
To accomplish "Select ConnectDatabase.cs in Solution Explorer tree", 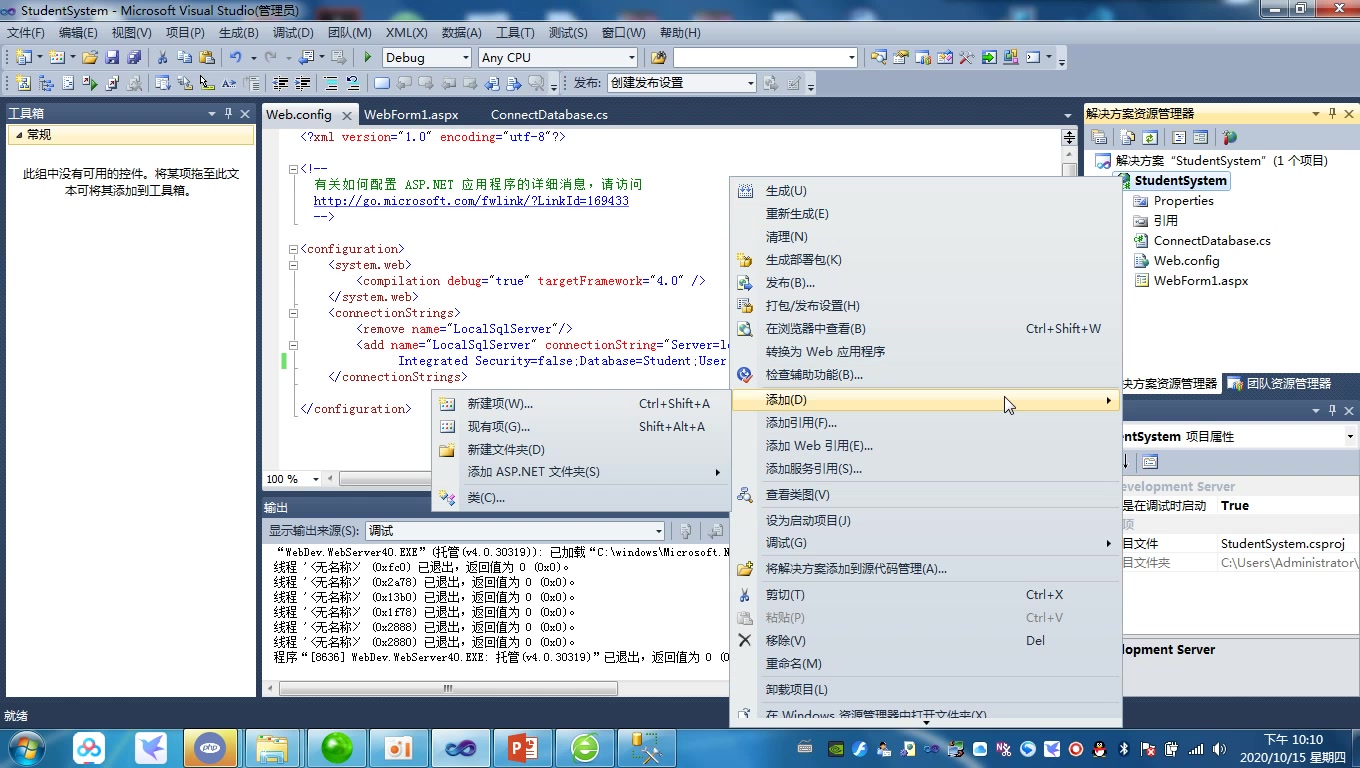I will [1212, 241].
